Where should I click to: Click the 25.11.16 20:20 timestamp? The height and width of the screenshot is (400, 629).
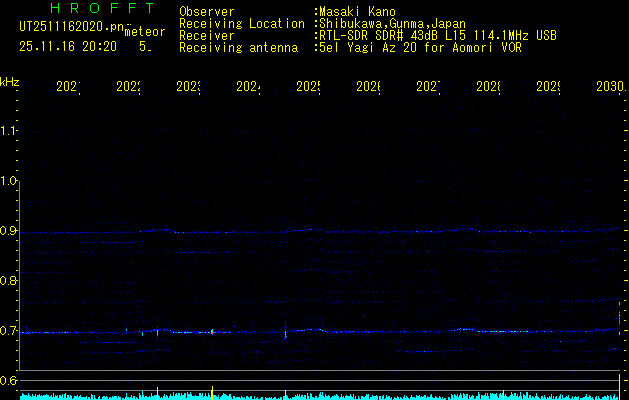click(68, 46)
